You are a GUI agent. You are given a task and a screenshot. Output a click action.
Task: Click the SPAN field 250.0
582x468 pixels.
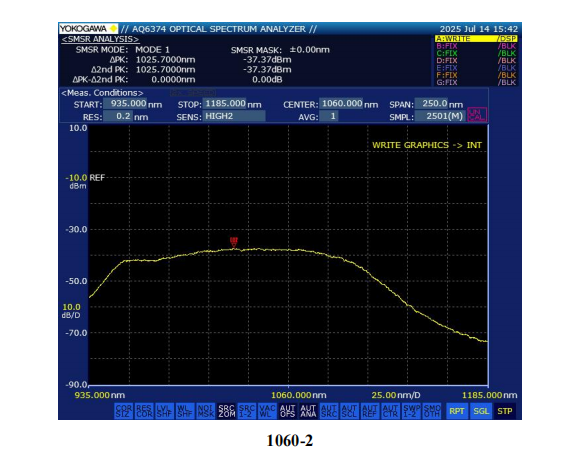point(432,104)
